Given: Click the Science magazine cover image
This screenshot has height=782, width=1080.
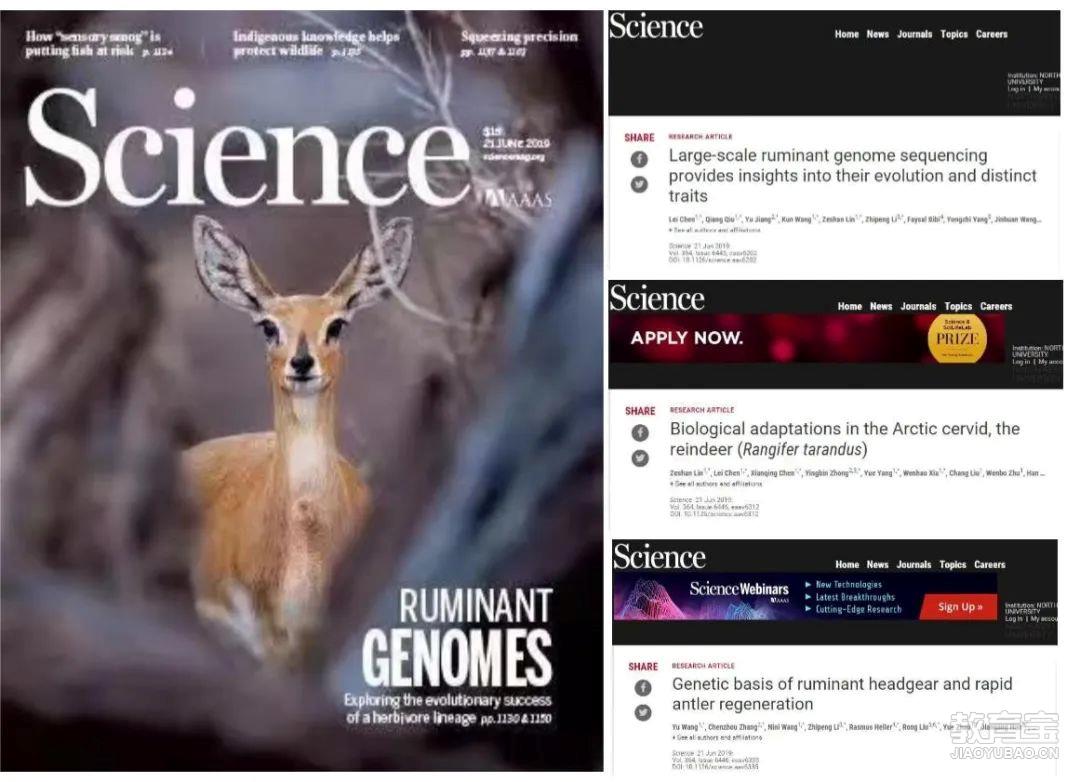Looking at the screenshot, I should pyautogui.click(x=302, y=391).
